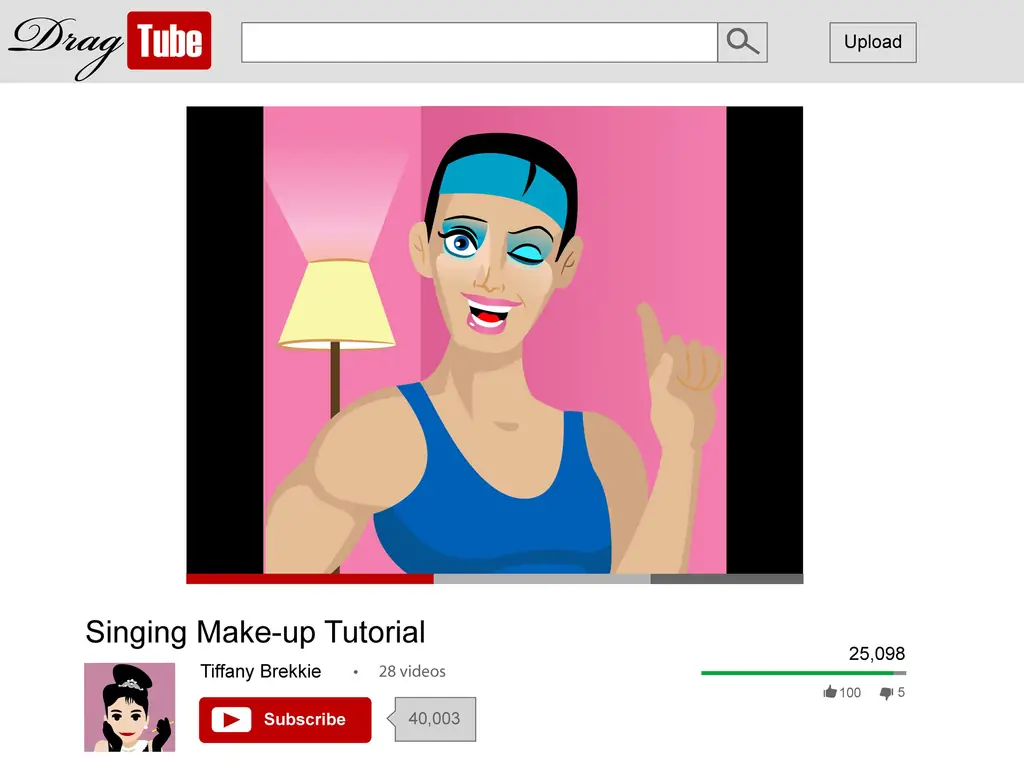Open the 28 videos link
The height and width of the screenshot is (768, 1024).
[x=412, y=671]
